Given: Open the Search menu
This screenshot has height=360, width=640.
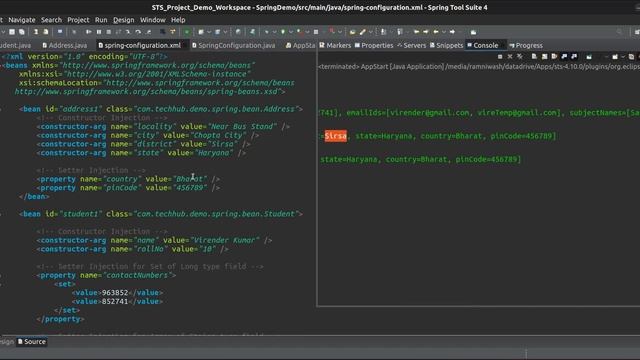Looking at the screenshot, I should [51, 20].
